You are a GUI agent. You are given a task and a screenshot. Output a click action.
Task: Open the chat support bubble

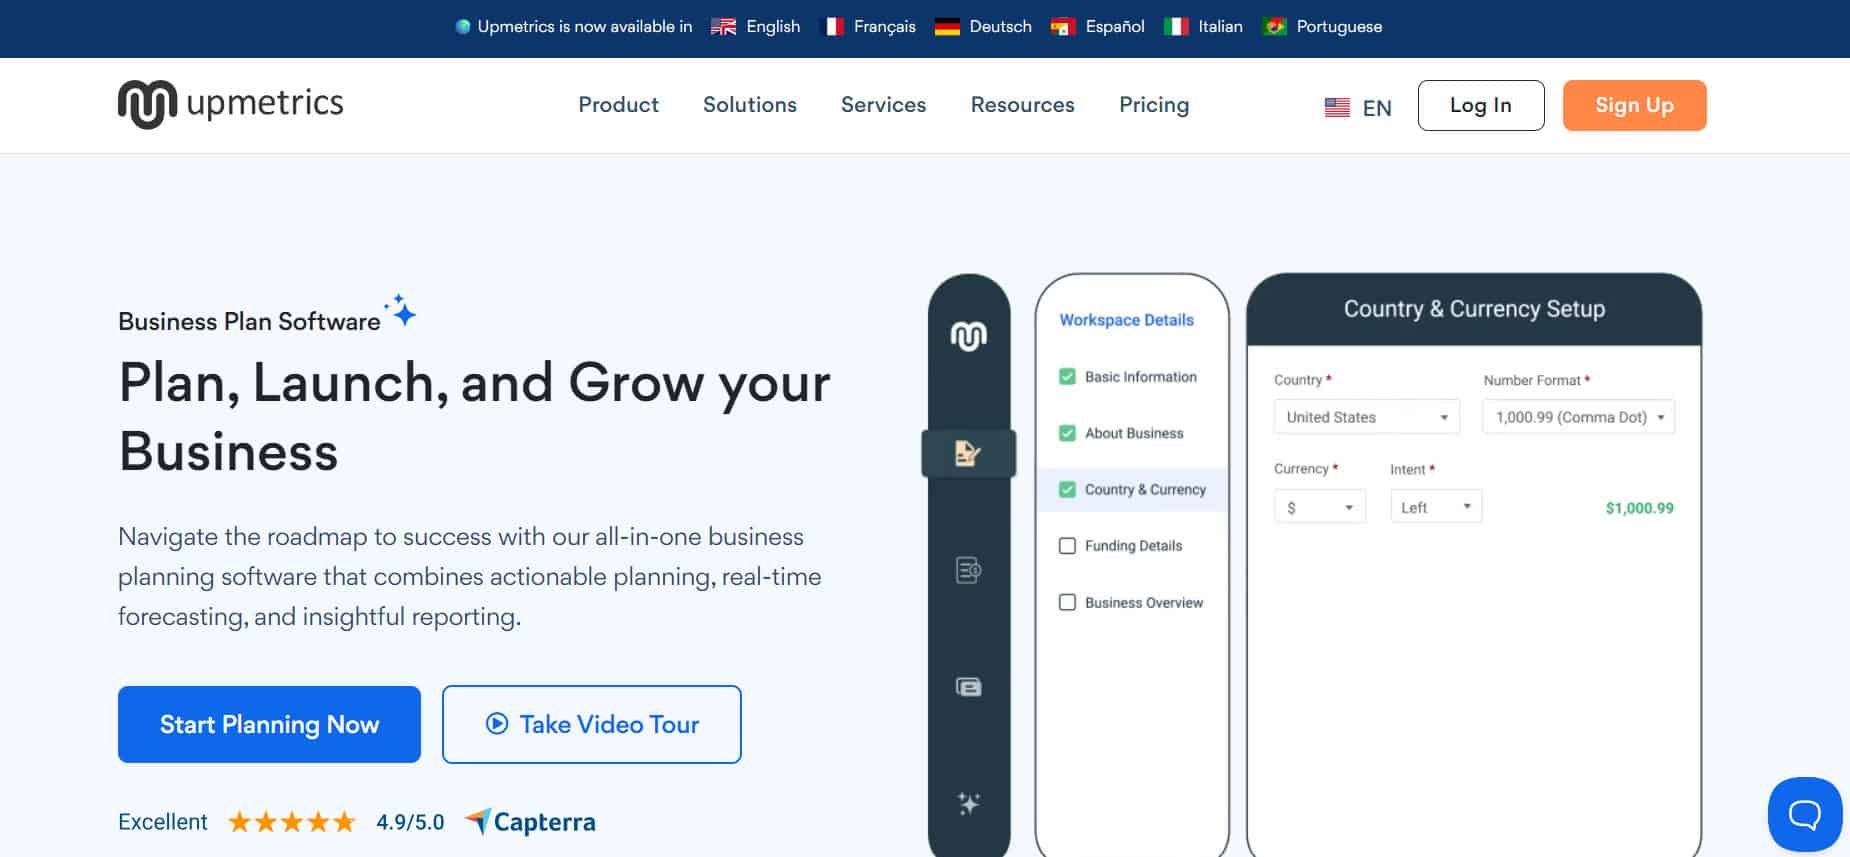[1805, 814]
